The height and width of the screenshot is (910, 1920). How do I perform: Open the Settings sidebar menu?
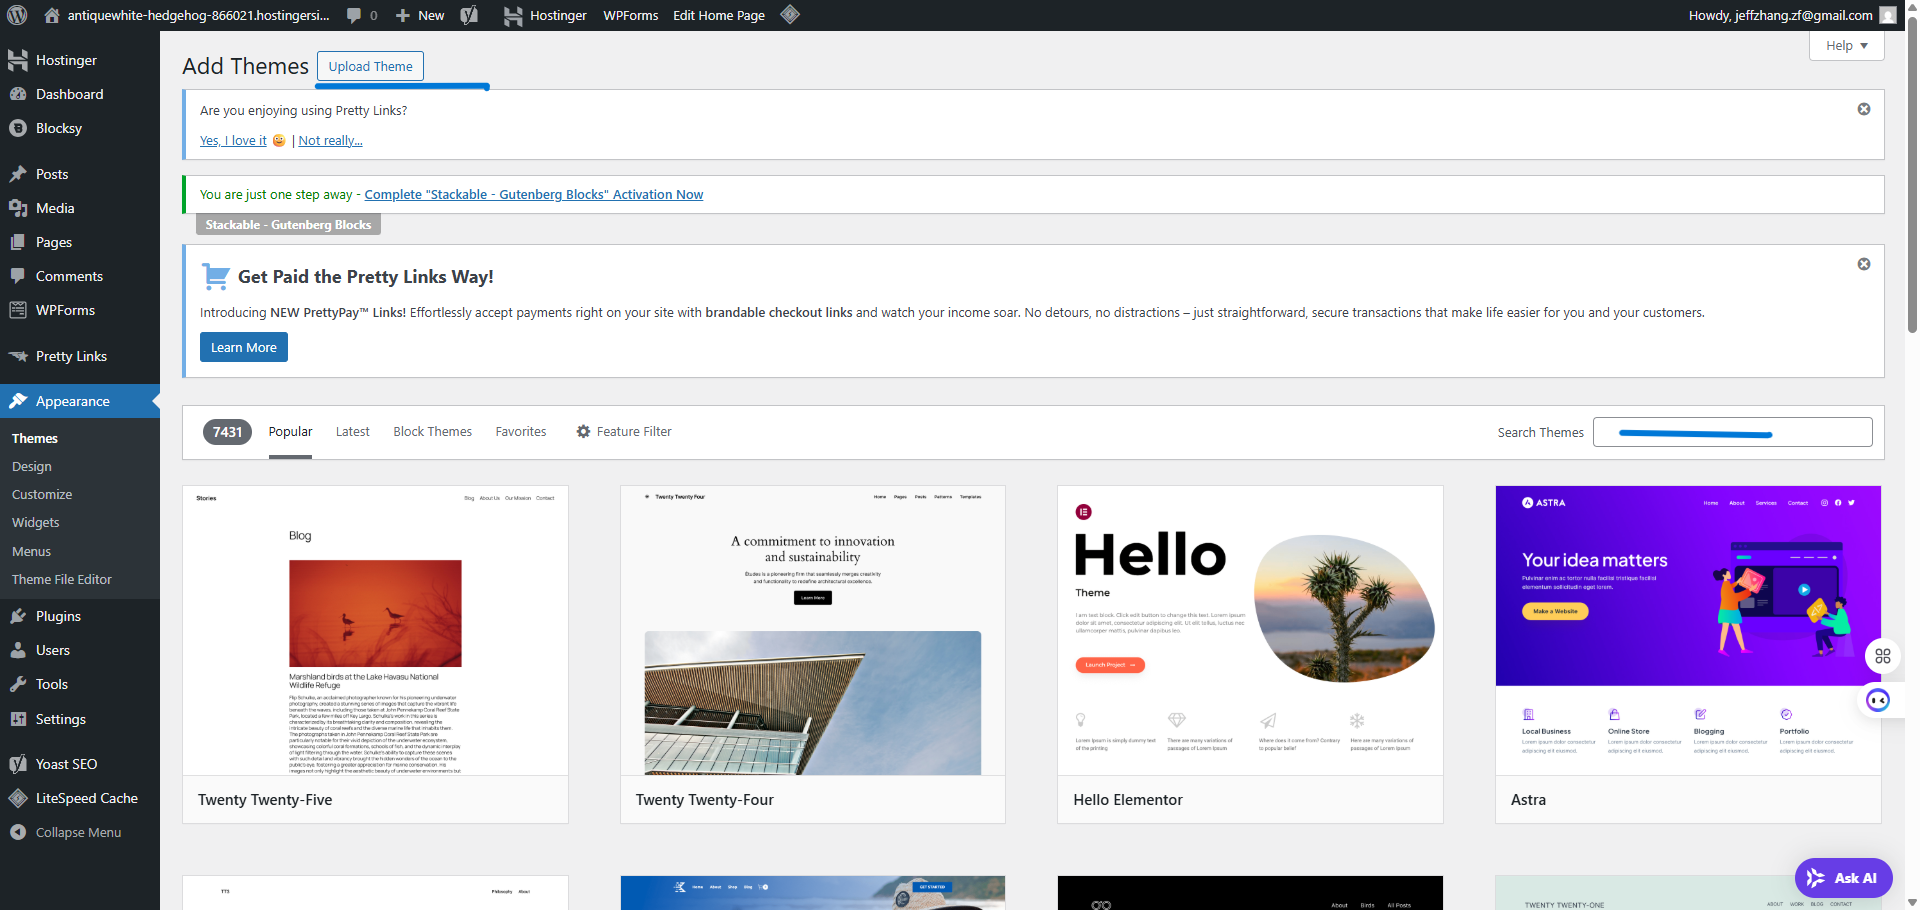coord(80,719)
